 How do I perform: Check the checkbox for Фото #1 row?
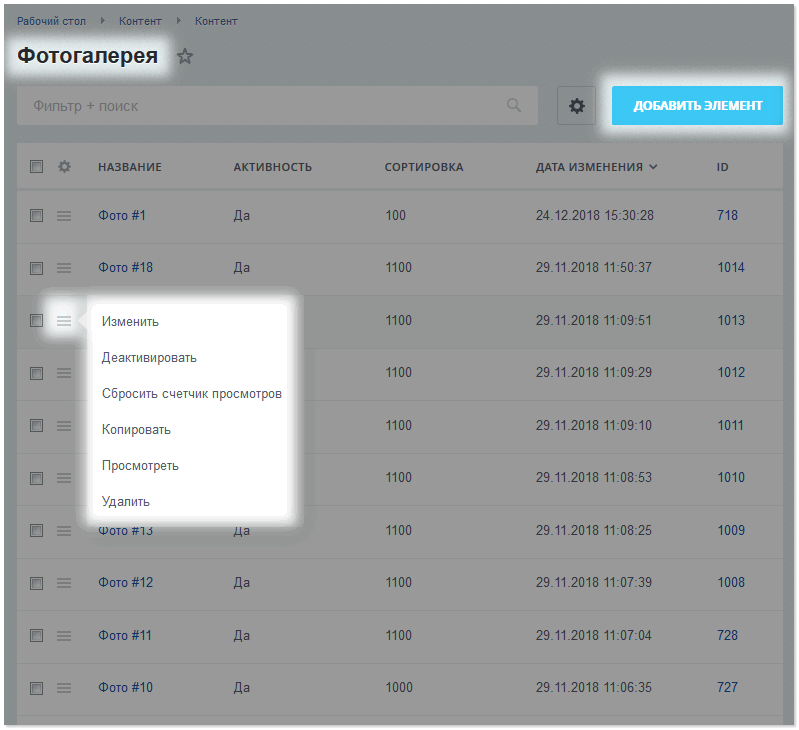pyautogui.click(x=36, y=215)
